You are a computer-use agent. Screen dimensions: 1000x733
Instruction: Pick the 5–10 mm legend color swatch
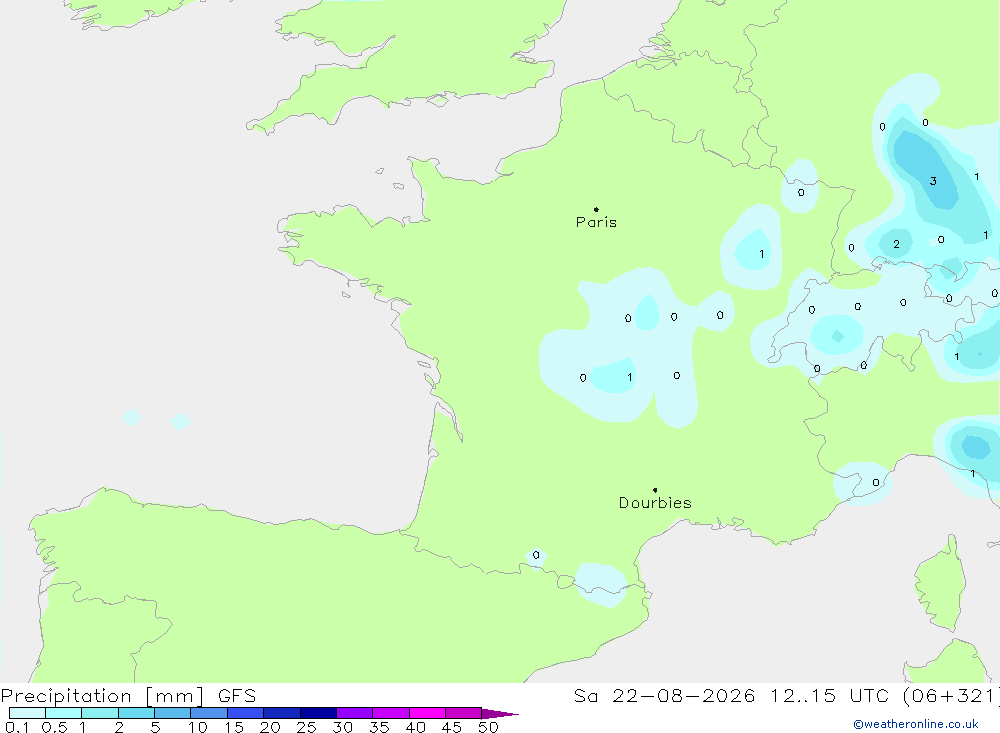point(173,713)
